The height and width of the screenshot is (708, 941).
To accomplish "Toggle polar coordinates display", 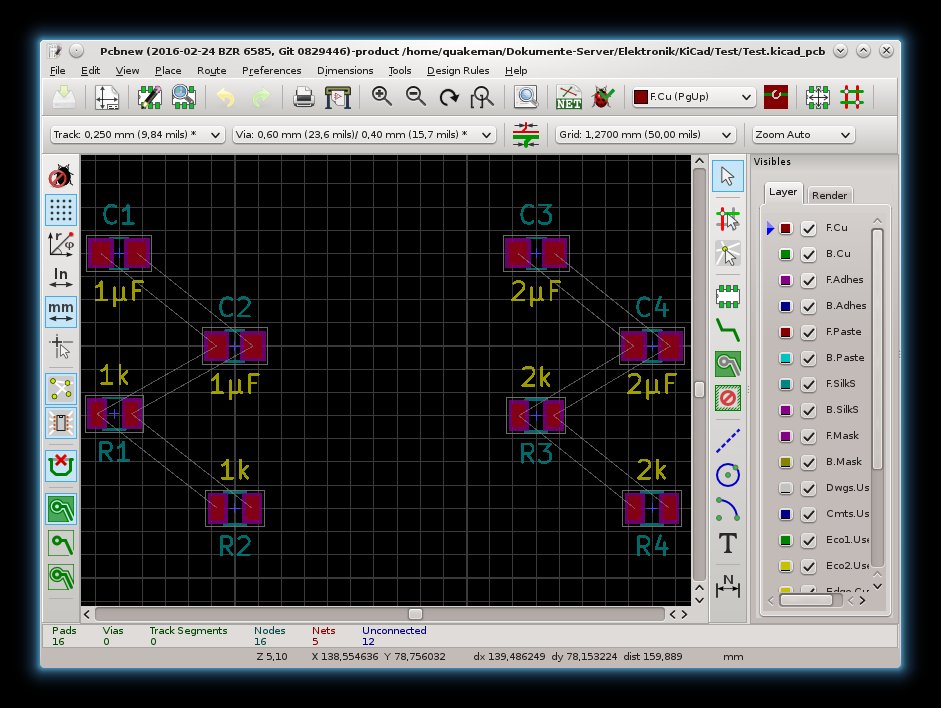I will click(61, 244).
